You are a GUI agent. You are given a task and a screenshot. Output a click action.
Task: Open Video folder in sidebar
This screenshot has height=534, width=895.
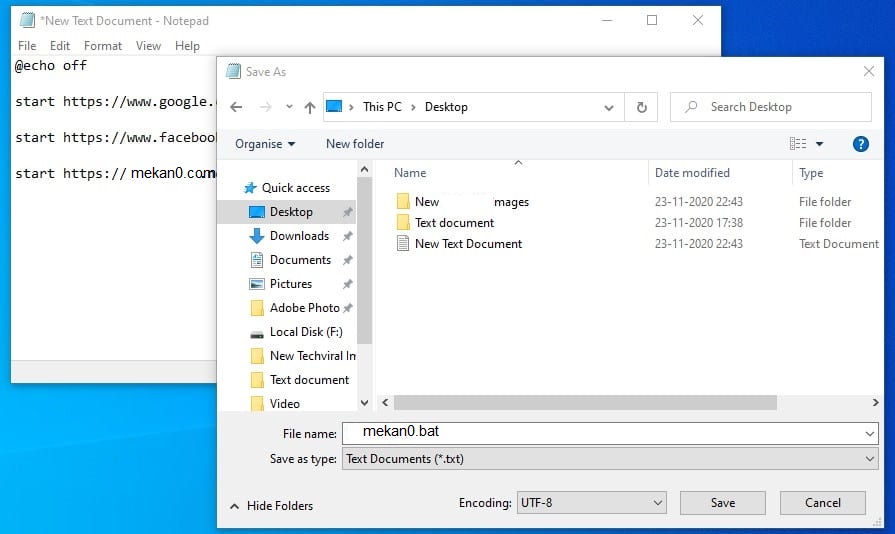(284, 403)
